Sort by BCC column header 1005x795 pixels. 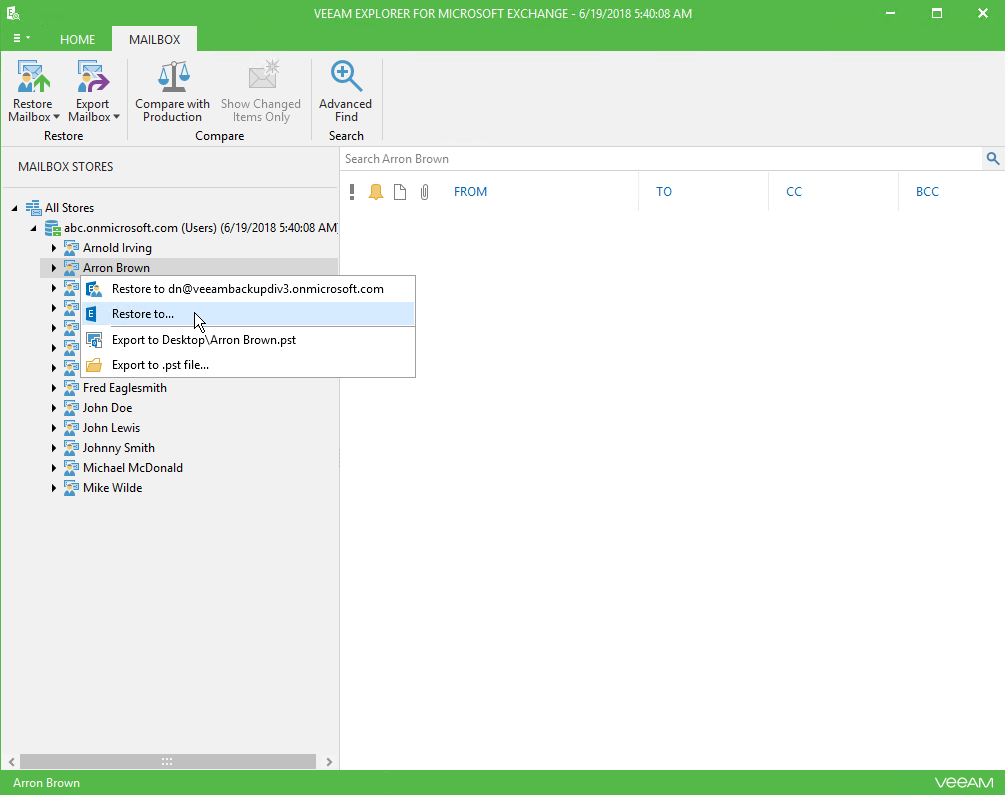coord(927,192)
